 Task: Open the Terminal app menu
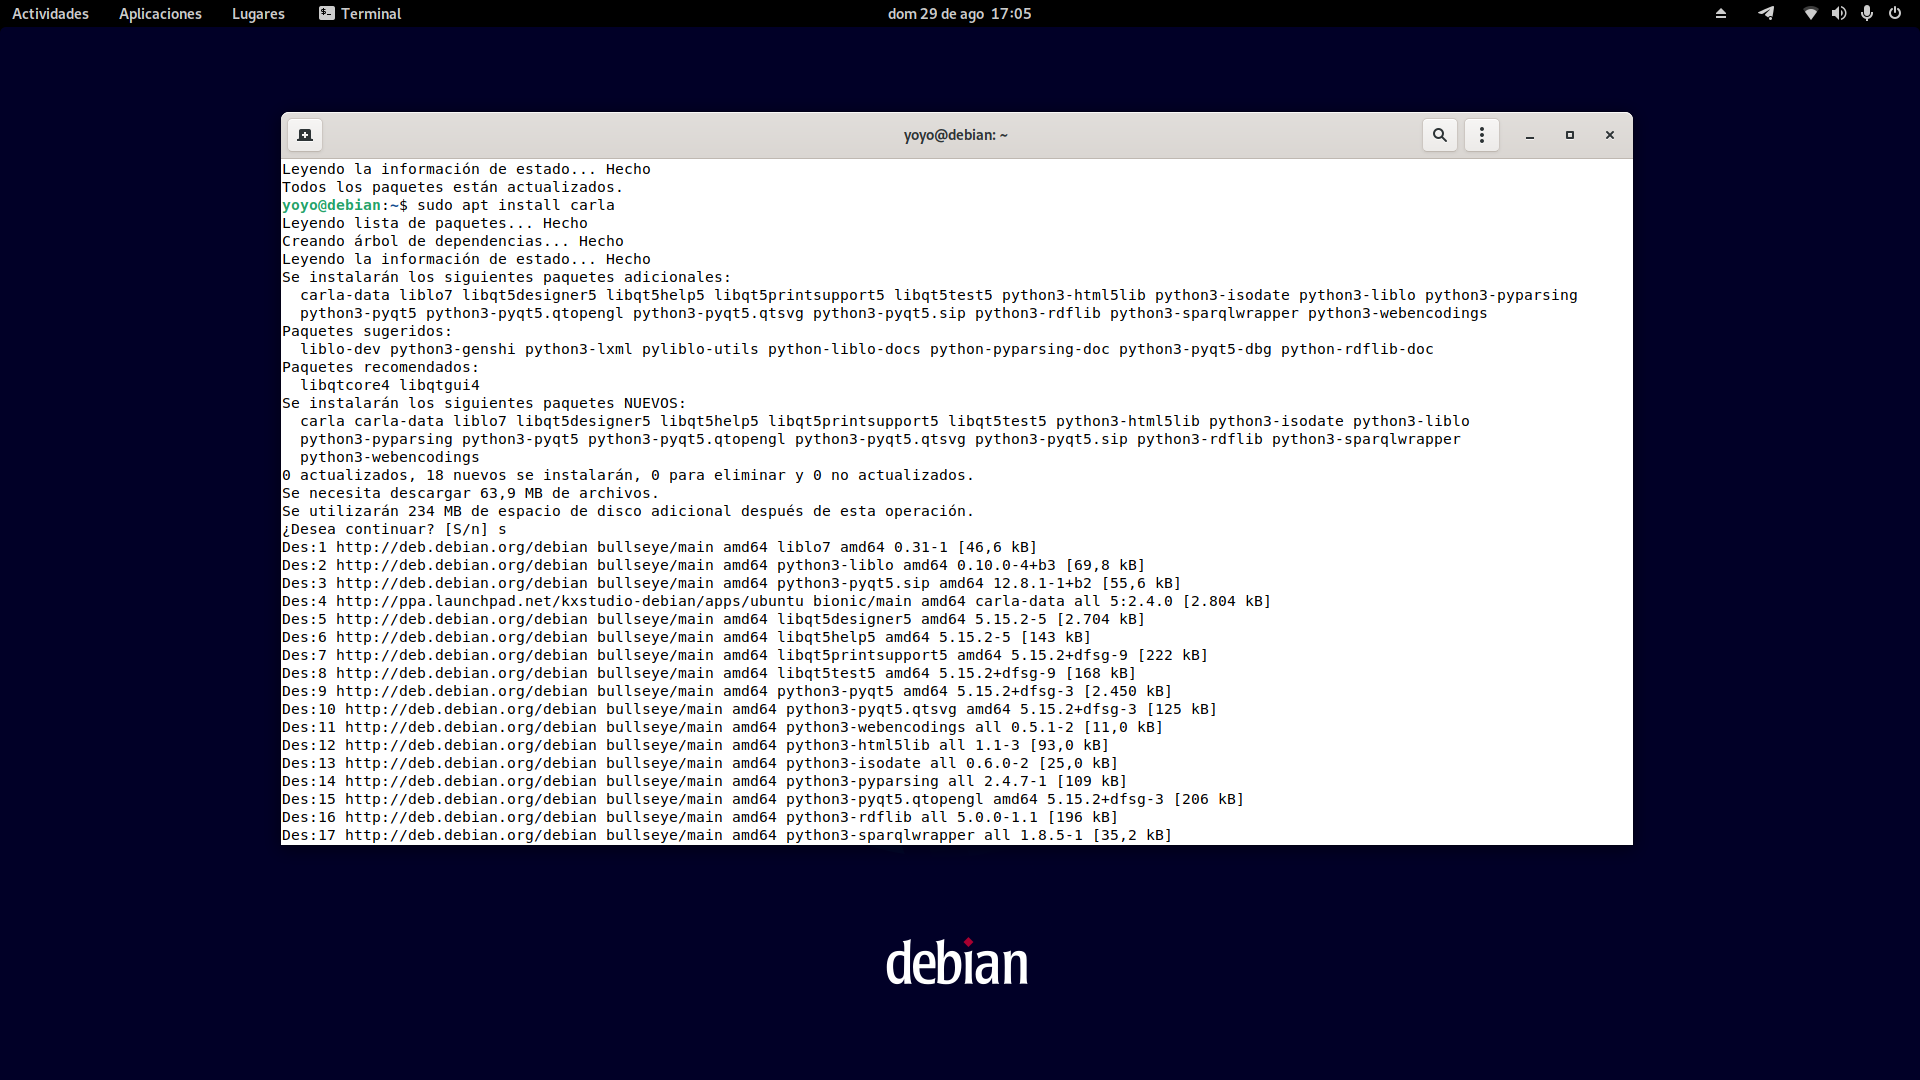click(360, 14)
